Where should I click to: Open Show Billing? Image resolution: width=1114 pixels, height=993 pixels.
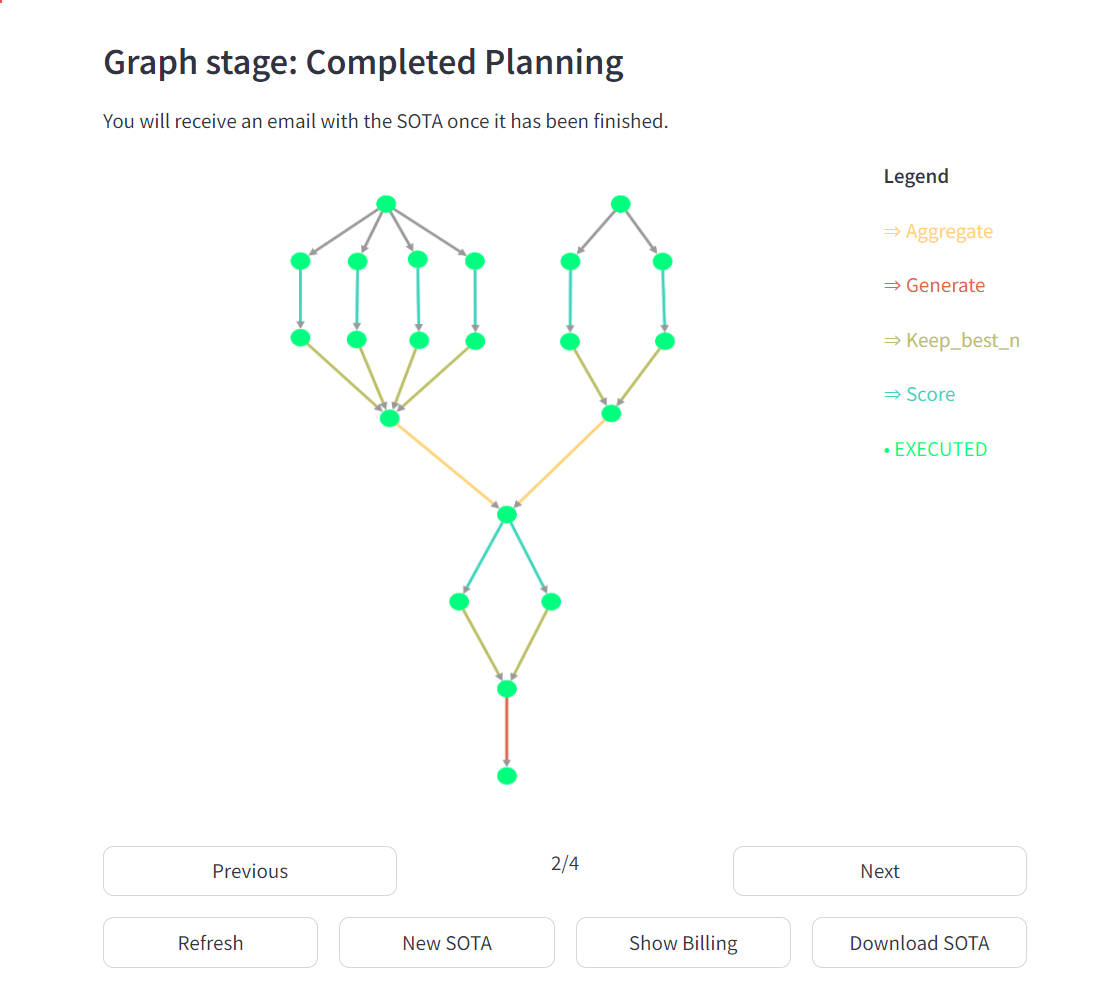pyautogui.click(x=683, y=943)
